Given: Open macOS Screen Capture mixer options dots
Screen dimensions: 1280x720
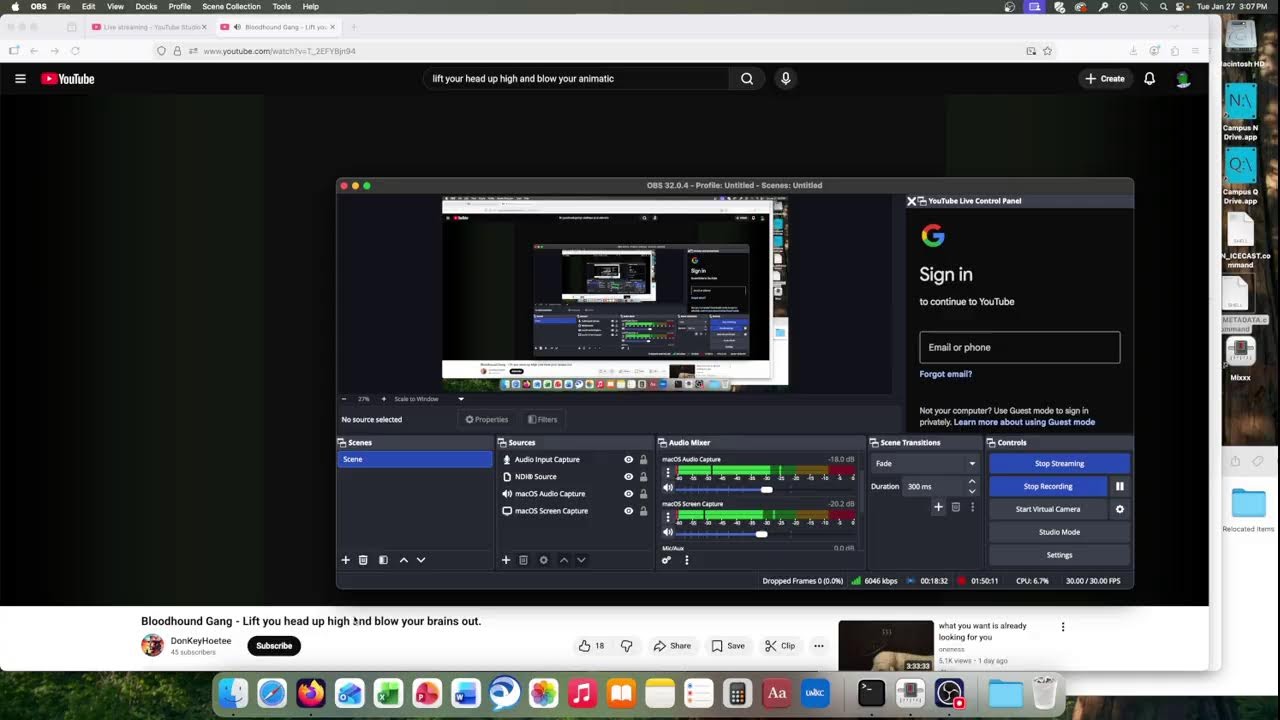Looking at the screenshot, I should coord(668,517).
